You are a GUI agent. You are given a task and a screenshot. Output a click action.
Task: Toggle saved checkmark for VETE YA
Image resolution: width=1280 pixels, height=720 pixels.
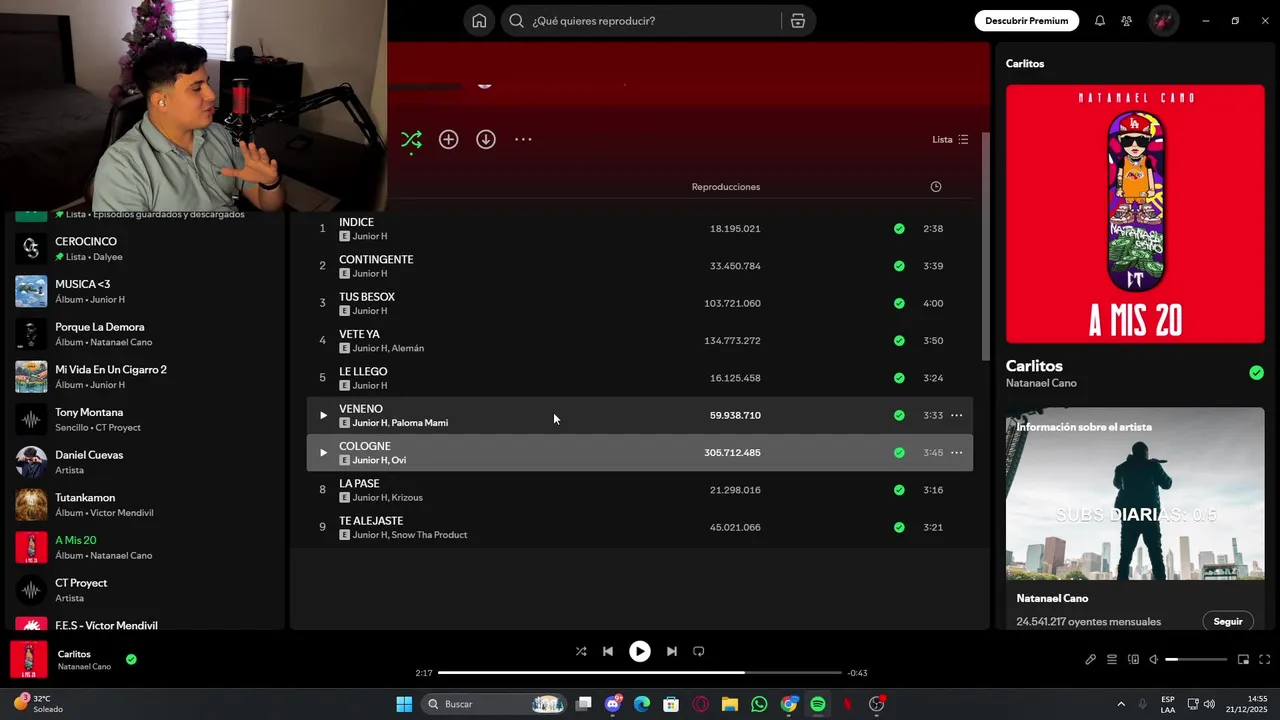tap(899, 341)
